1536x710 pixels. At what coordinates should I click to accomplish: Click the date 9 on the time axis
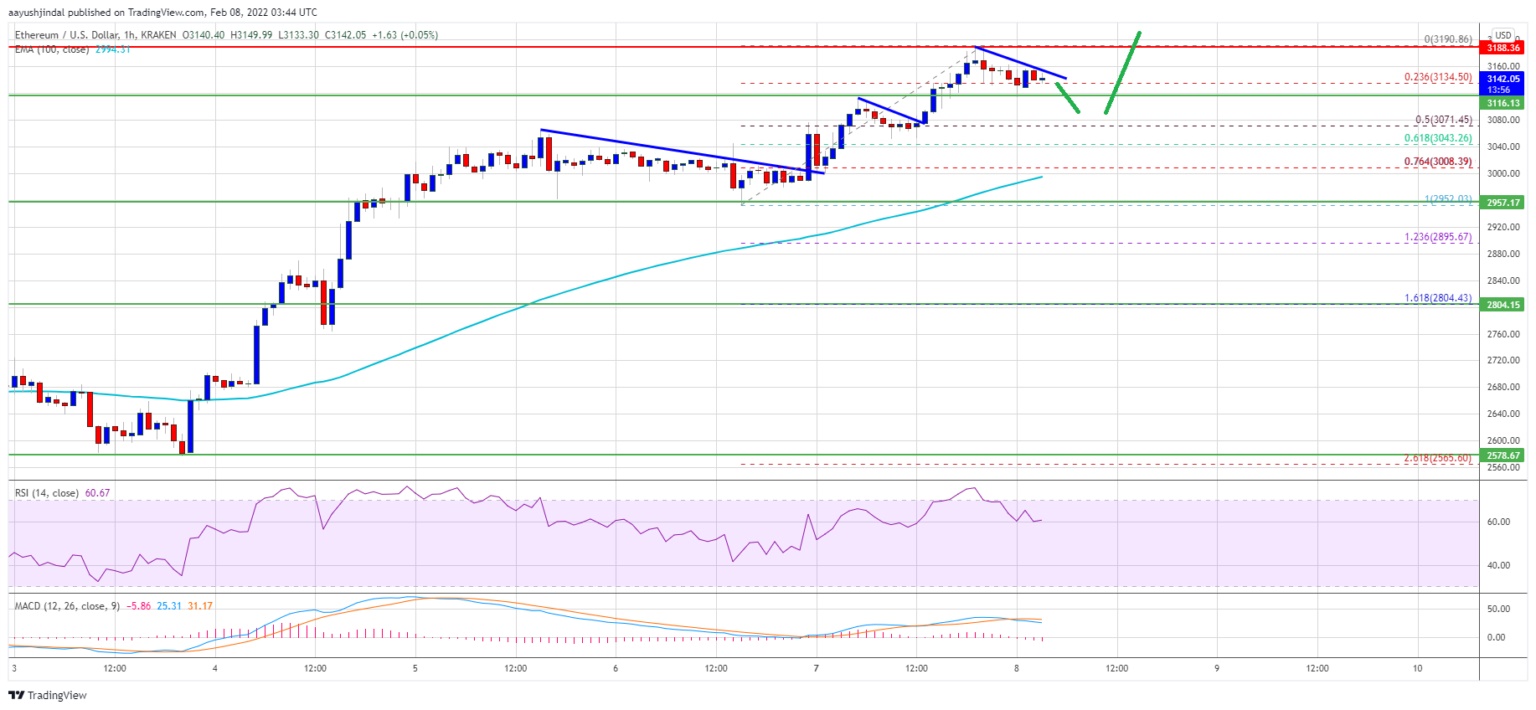point(1217,667)
